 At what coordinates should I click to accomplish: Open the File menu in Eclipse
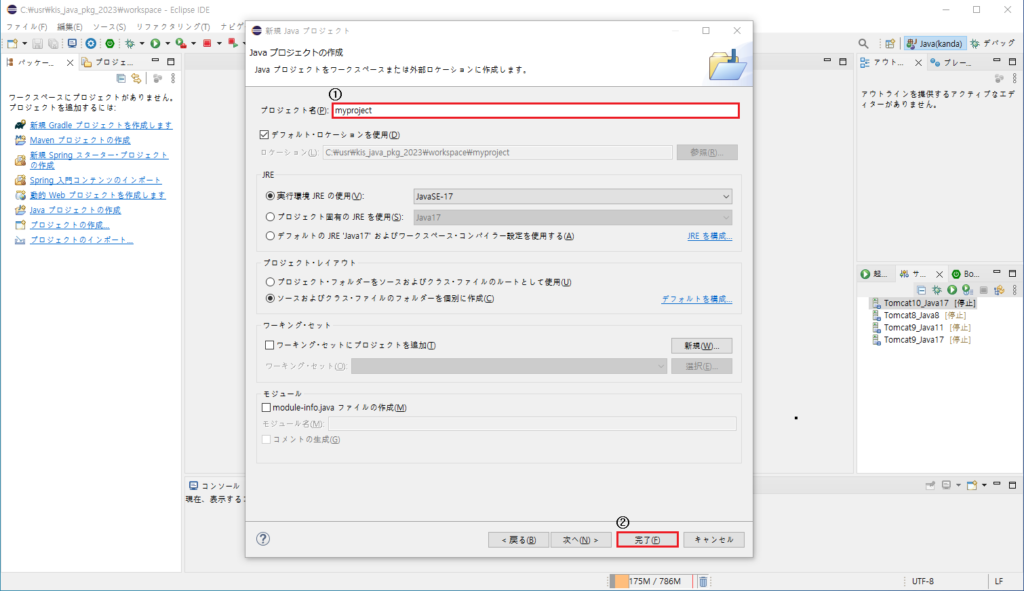[27, 27]
